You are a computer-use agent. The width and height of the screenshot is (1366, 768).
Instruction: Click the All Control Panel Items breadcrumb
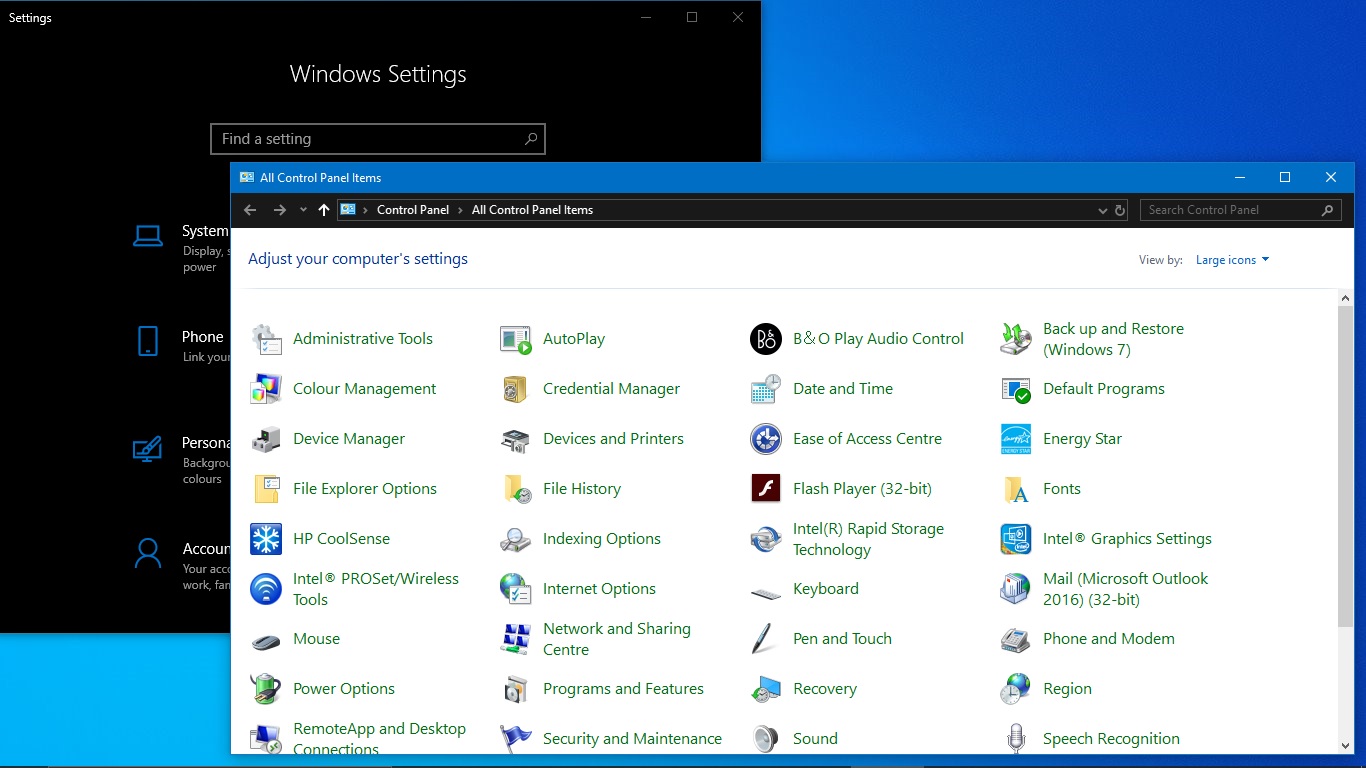(532, 210)
